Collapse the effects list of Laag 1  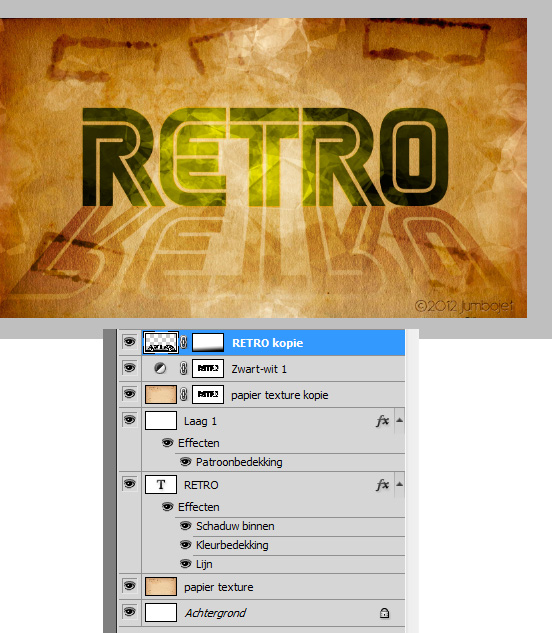(399, 420)
